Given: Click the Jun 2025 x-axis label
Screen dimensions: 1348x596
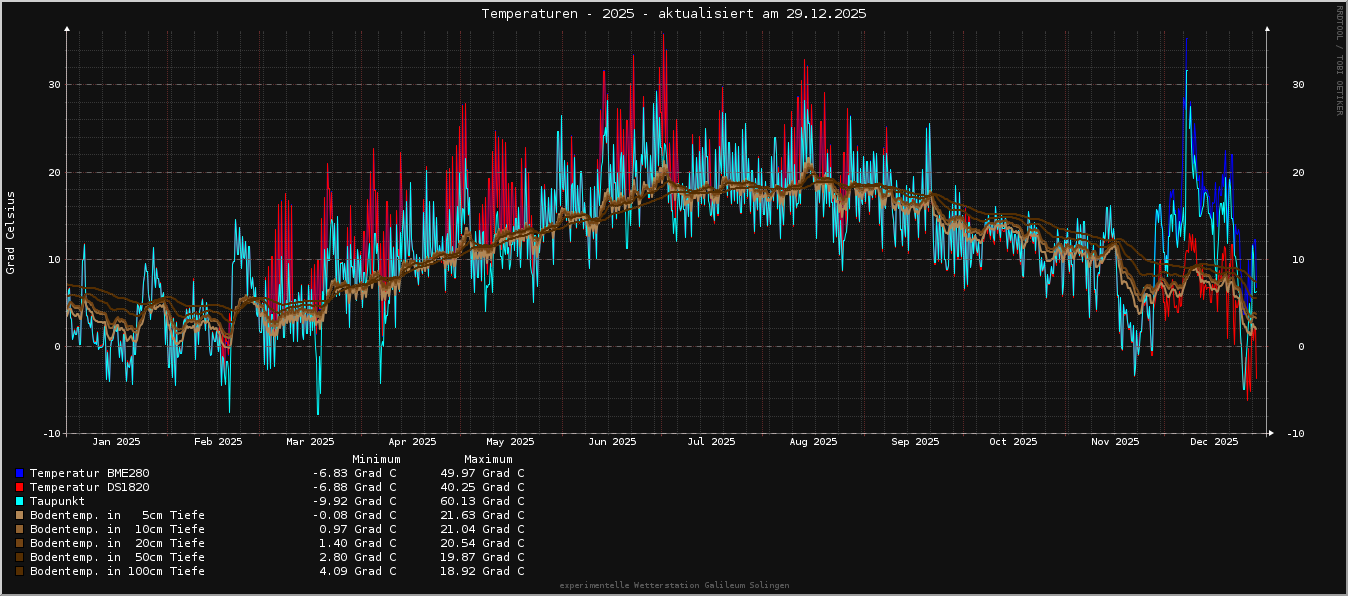Looking at the screenshot, I should (x=612, y=441).
